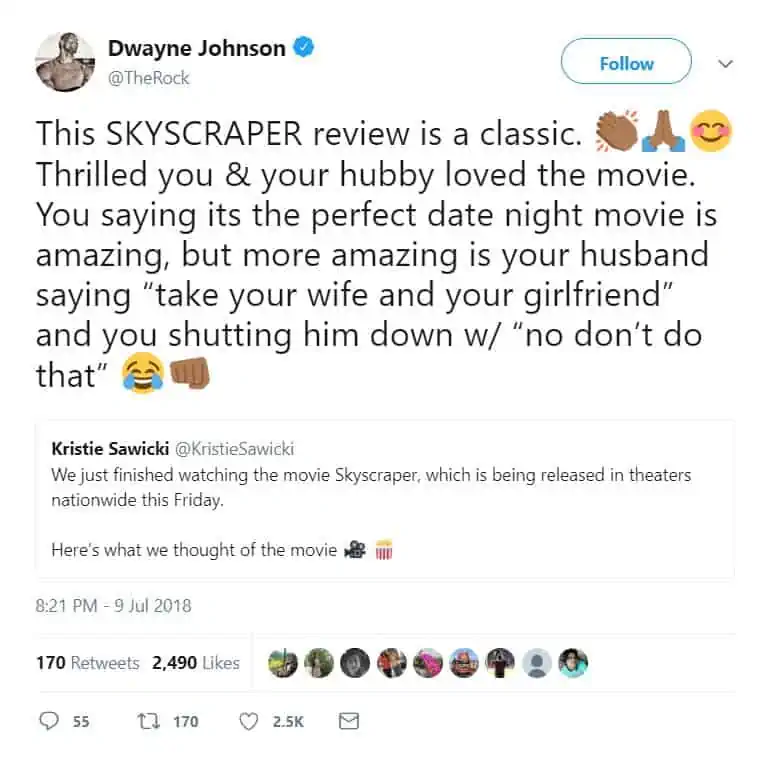Click the @KristieSawicki handle
The height and width of the screenshot is (759, 768).
tap(234, 449)
